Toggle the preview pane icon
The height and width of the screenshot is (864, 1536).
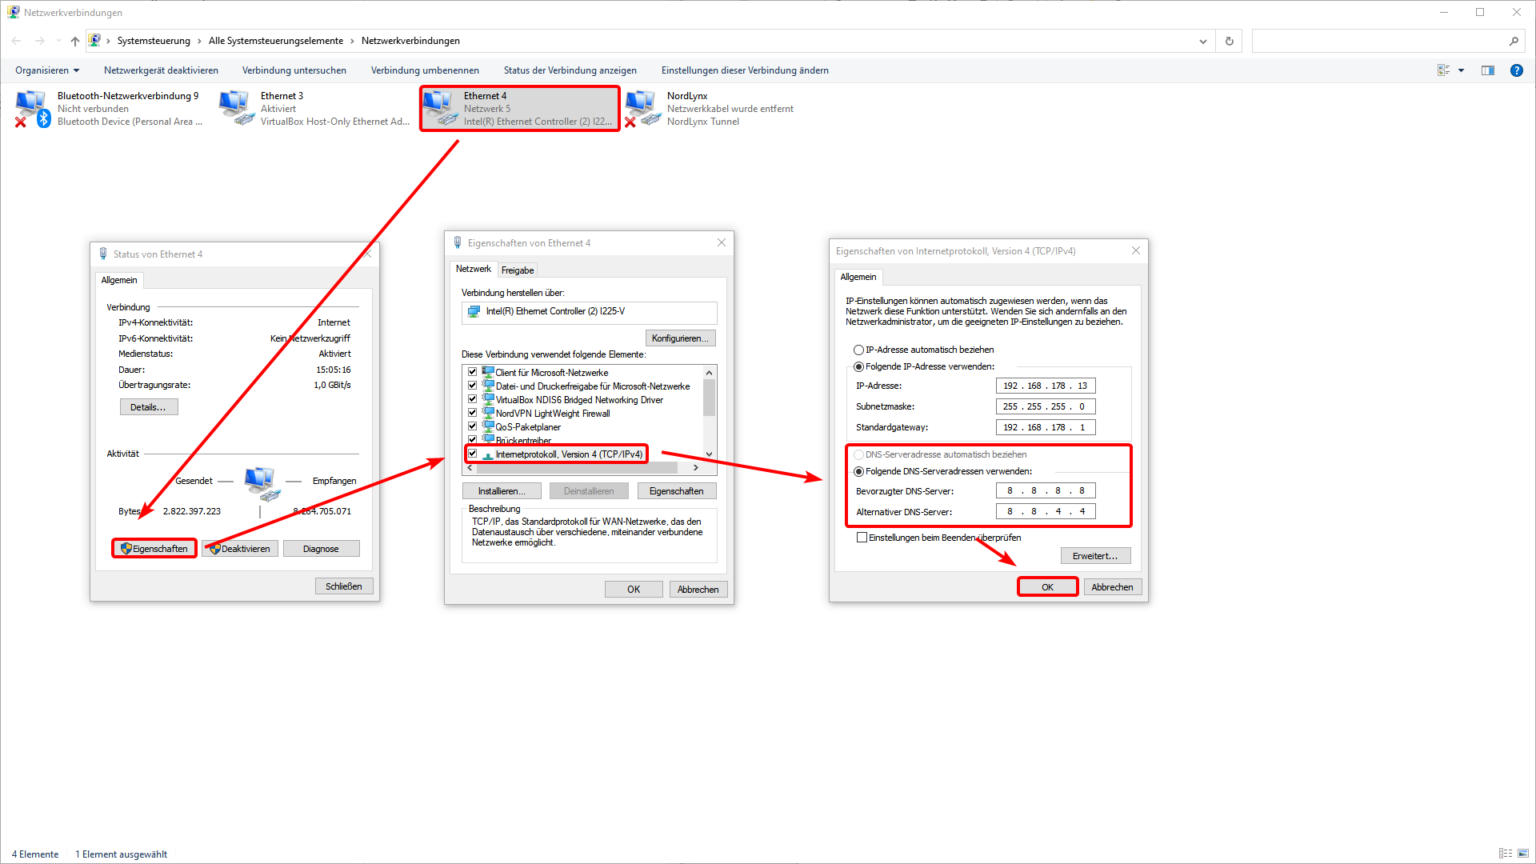(x=1488, y=70)
